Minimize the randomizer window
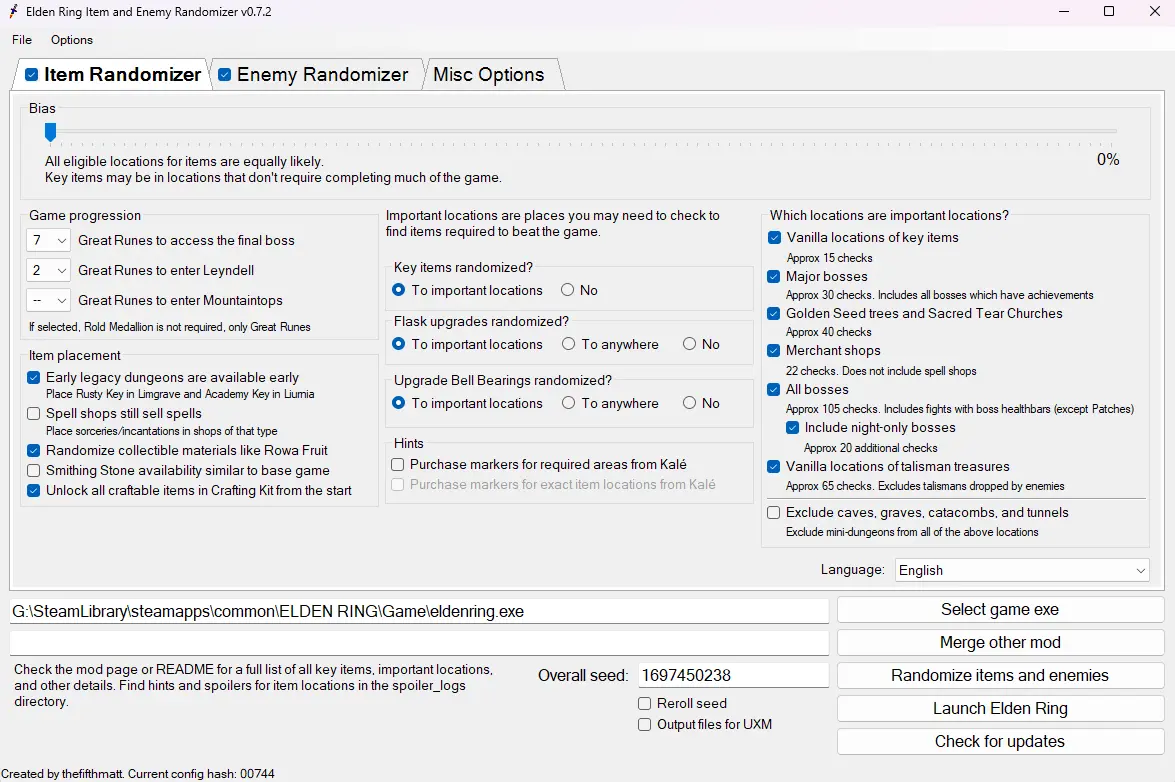Screen dimensions: 1175x782 (1064, 11)
